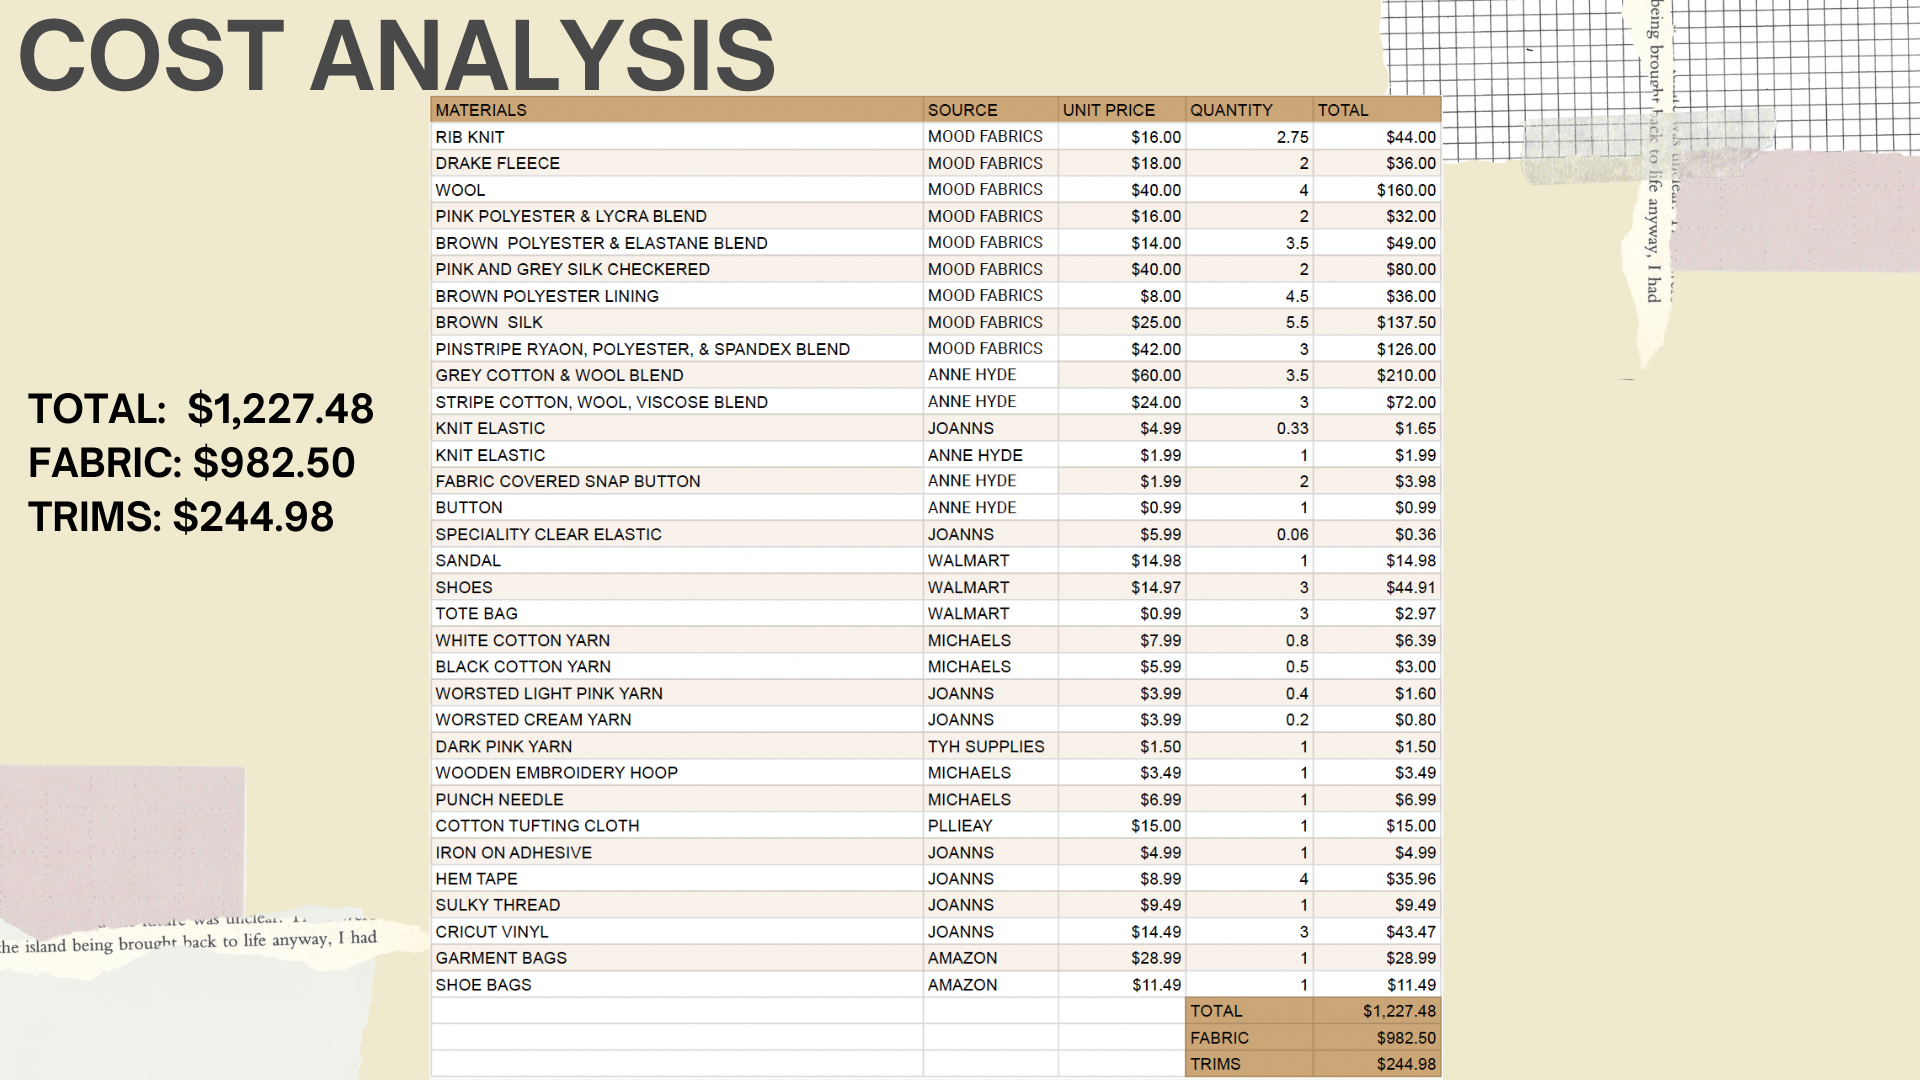1920x1080 pixels.
Task: Click GARMENT BAGS material cell
Action: click(x=677, y=958)
